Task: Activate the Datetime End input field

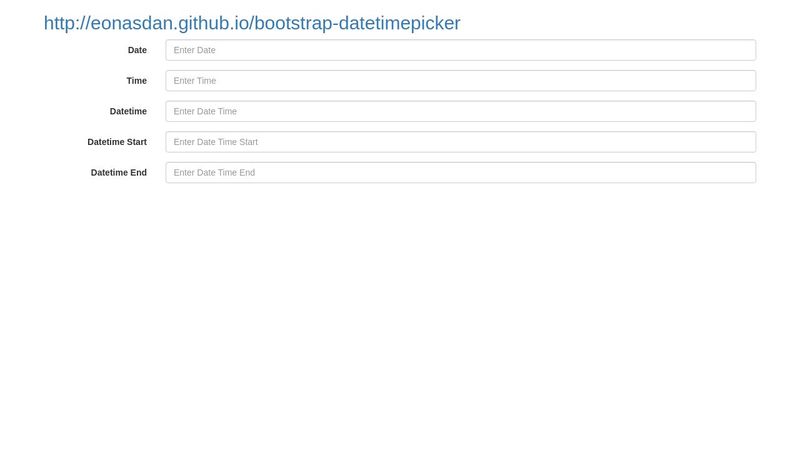Action: pyautogui.click(x=461, y=172)
